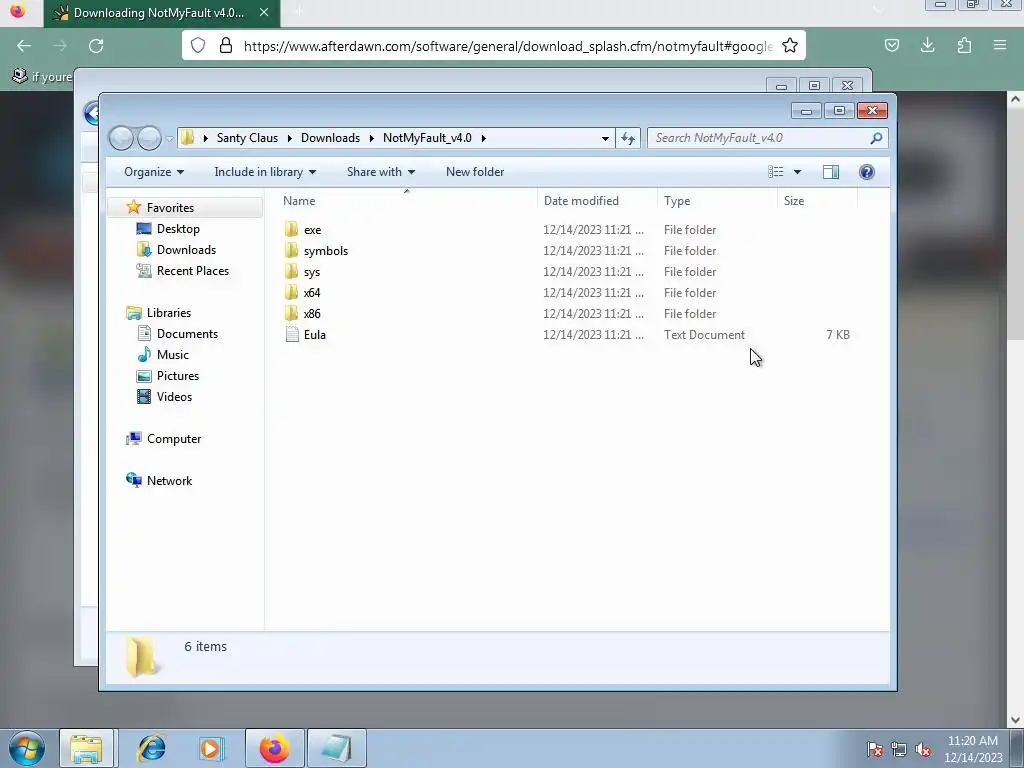Select Computer in navigation pane
This screenshot has height=768, width=1024.
(174, 439)
